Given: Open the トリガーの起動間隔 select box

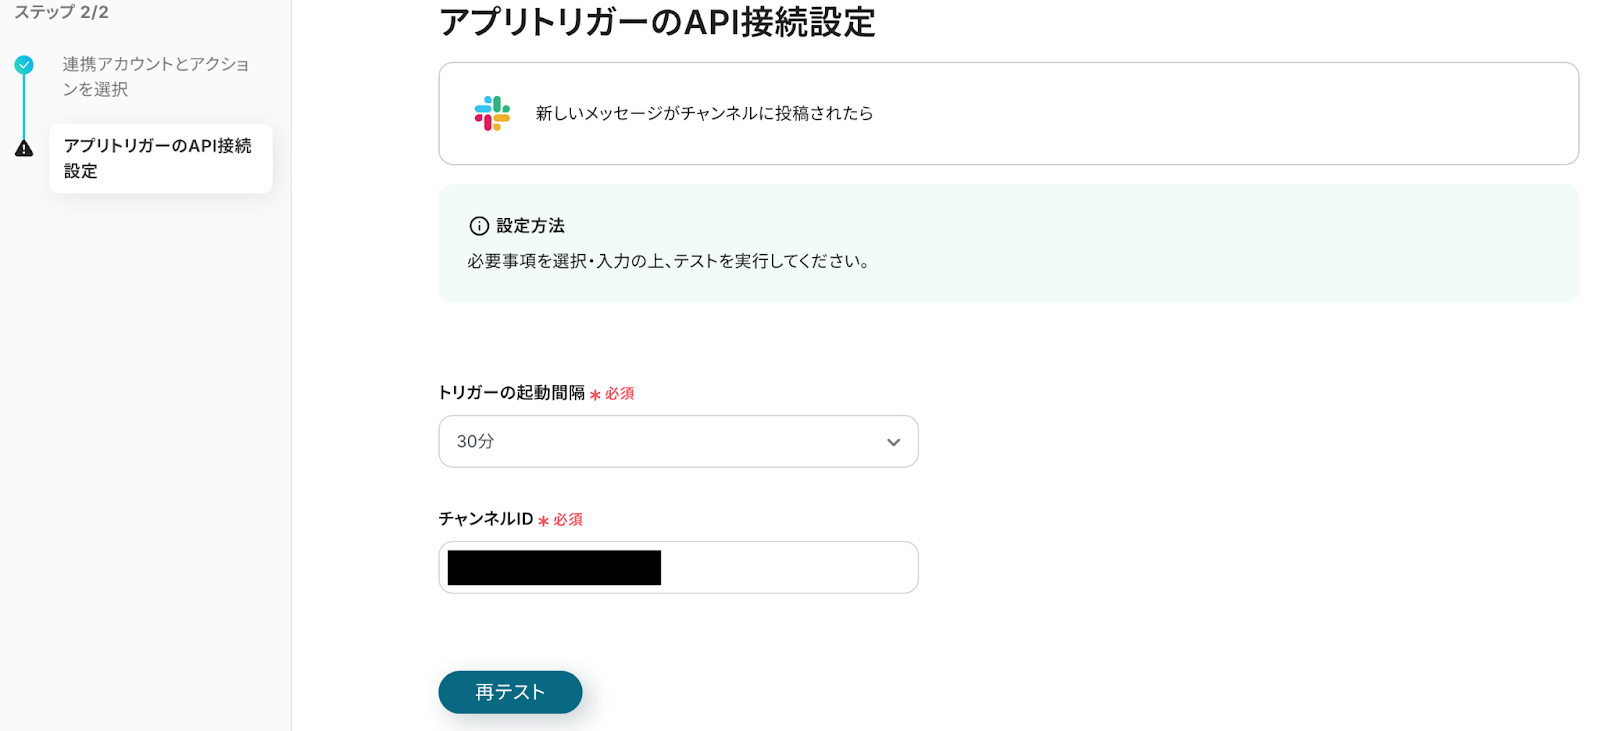Looking at the screenshot, I should pos(660,442).
